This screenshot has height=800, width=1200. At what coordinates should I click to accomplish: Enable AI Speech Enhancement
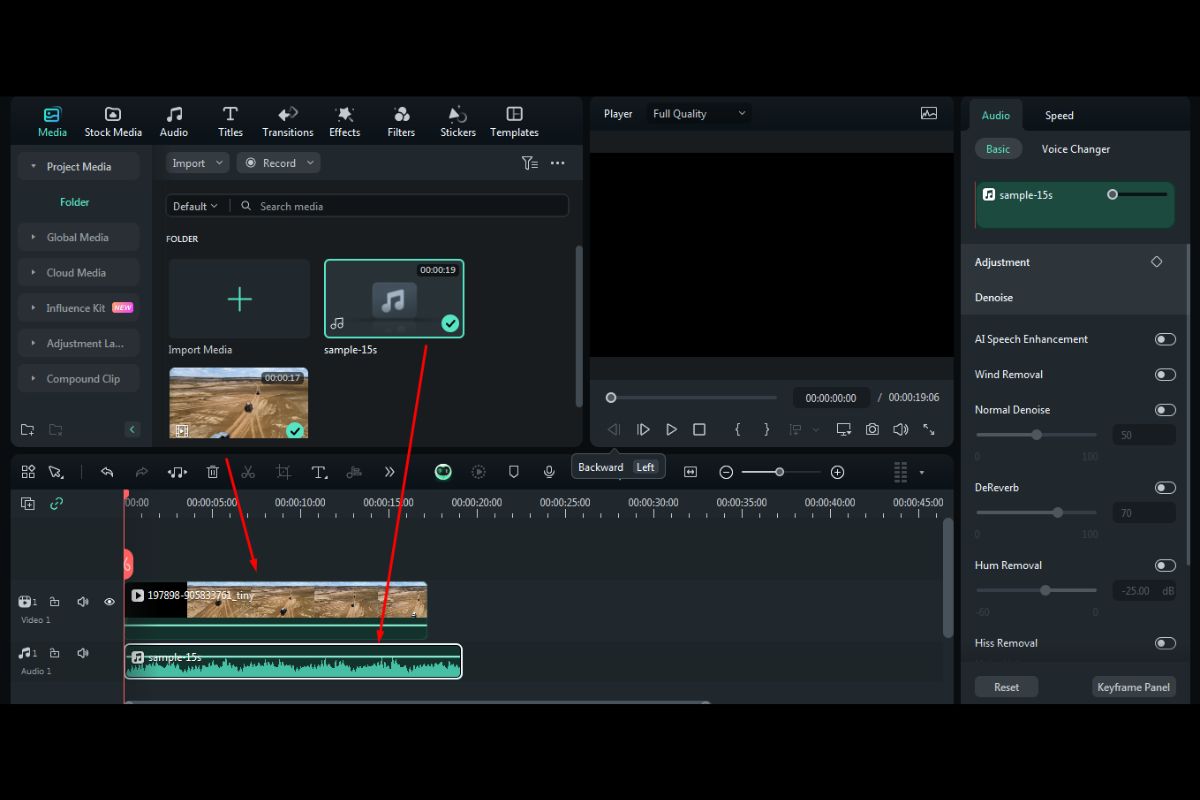pos(1165,339)
